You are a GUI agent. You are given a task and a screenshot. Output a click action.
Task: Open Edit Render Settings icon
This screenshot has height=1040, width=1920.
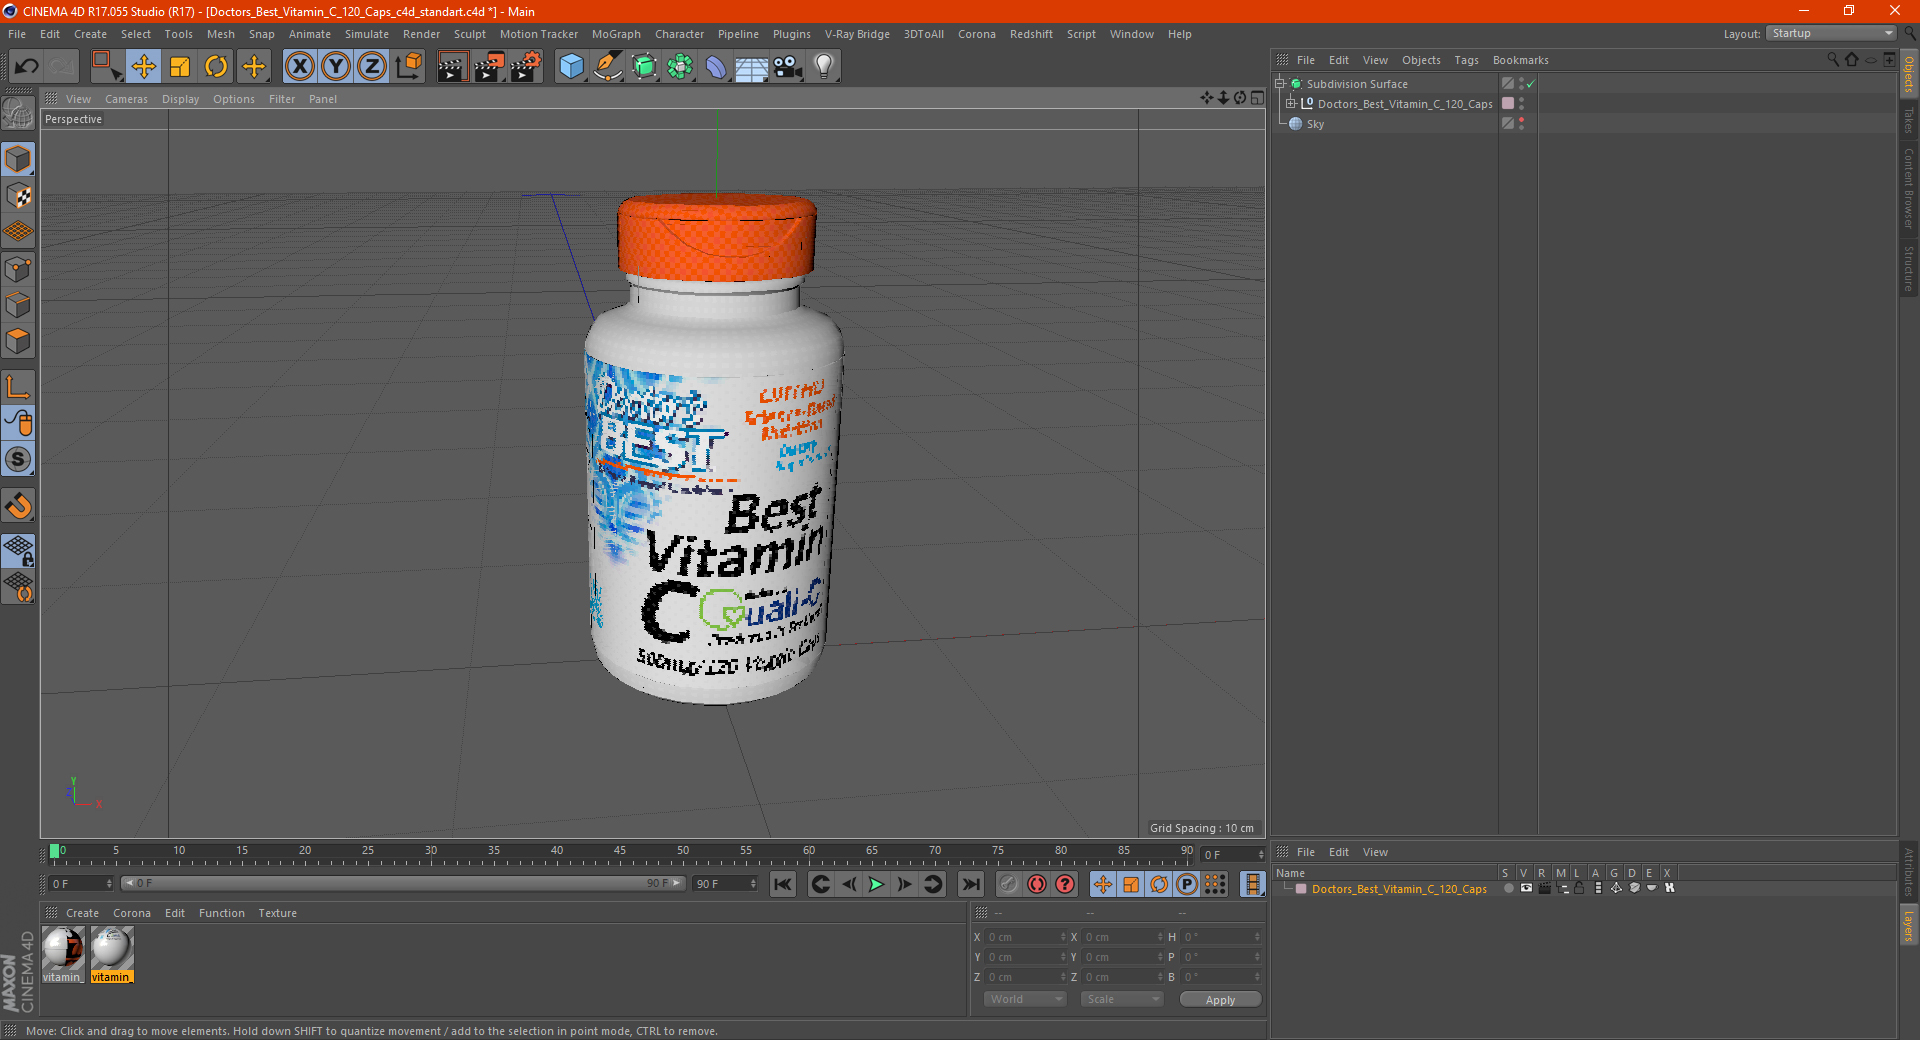[x=526, y=67]
